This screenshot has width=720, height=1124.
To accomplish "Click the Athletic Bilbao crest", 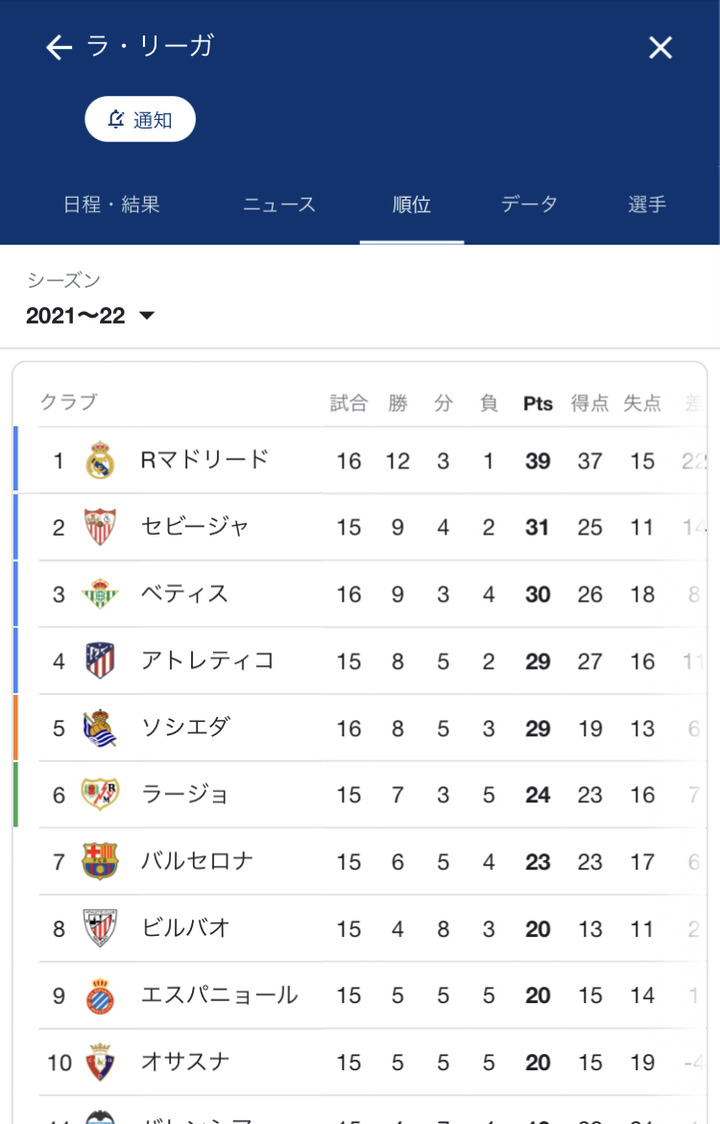I will point(100,929).
